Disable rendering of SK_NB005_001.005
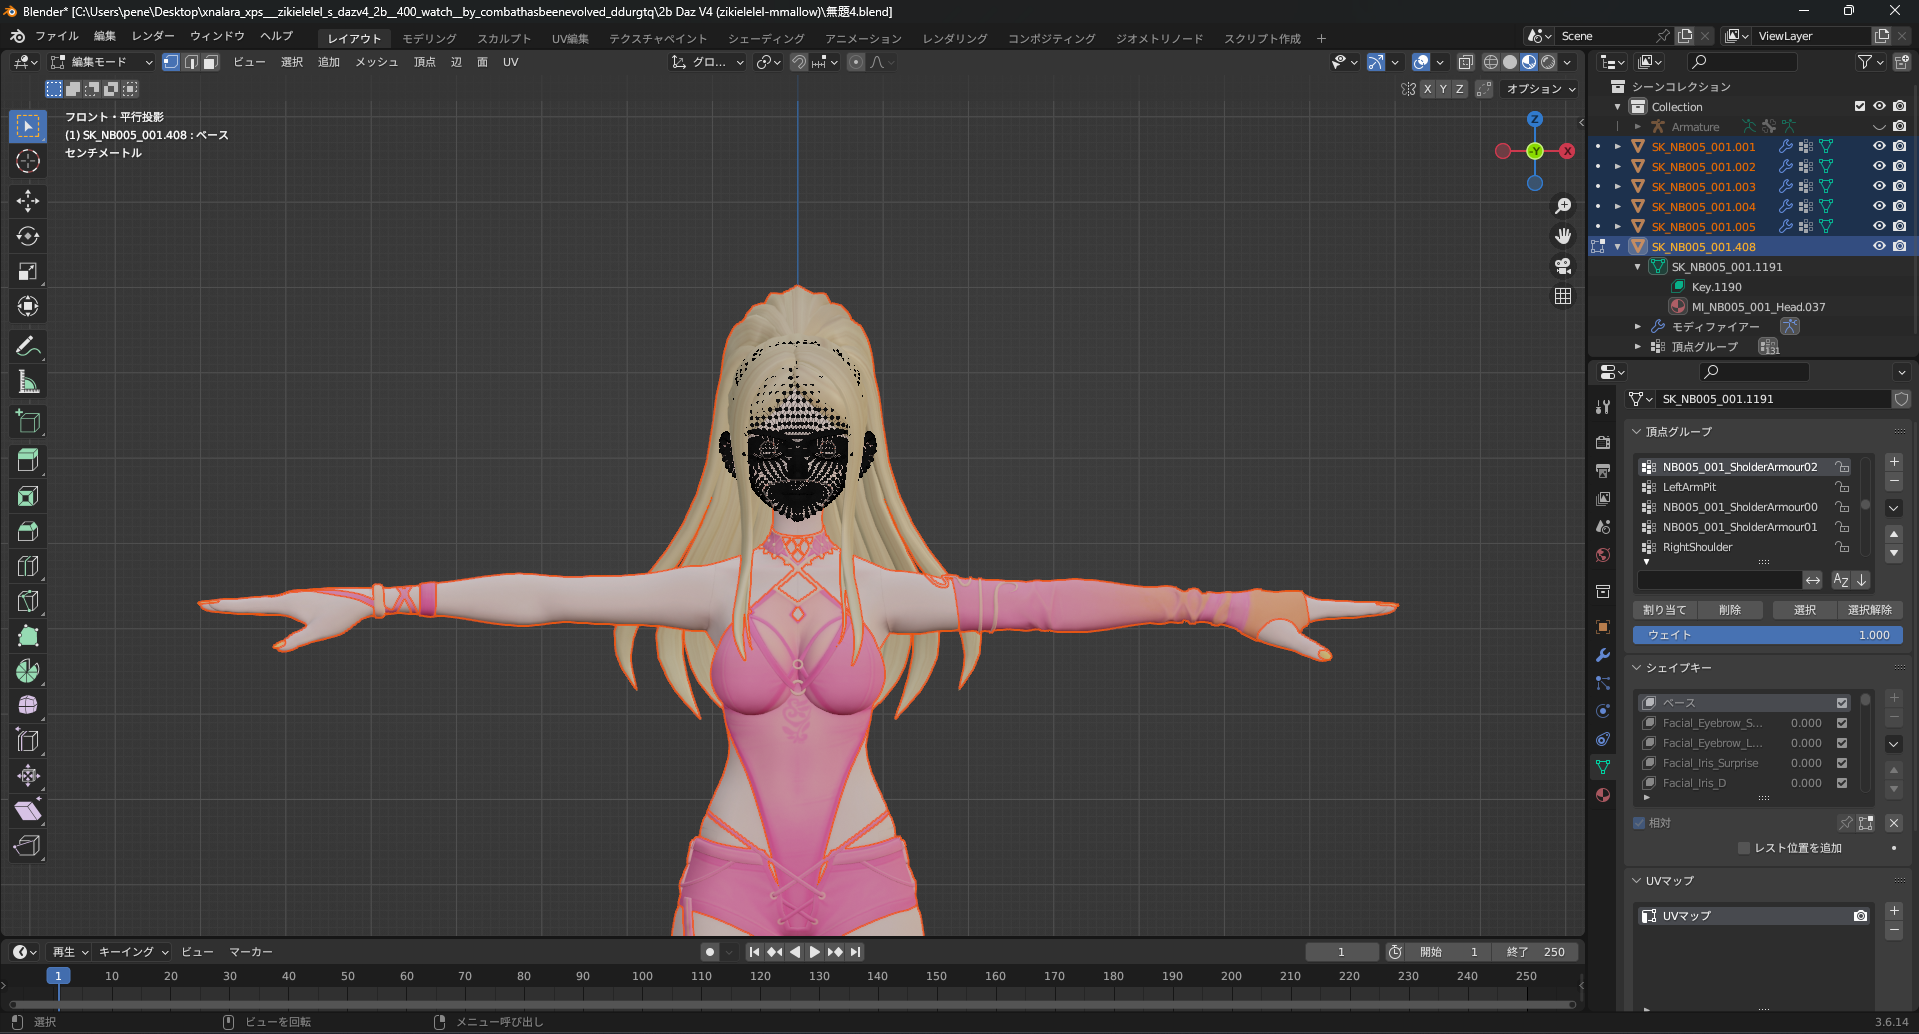The height and width of the screenshot is (1034, 1919). click(x=1899, y=226)
